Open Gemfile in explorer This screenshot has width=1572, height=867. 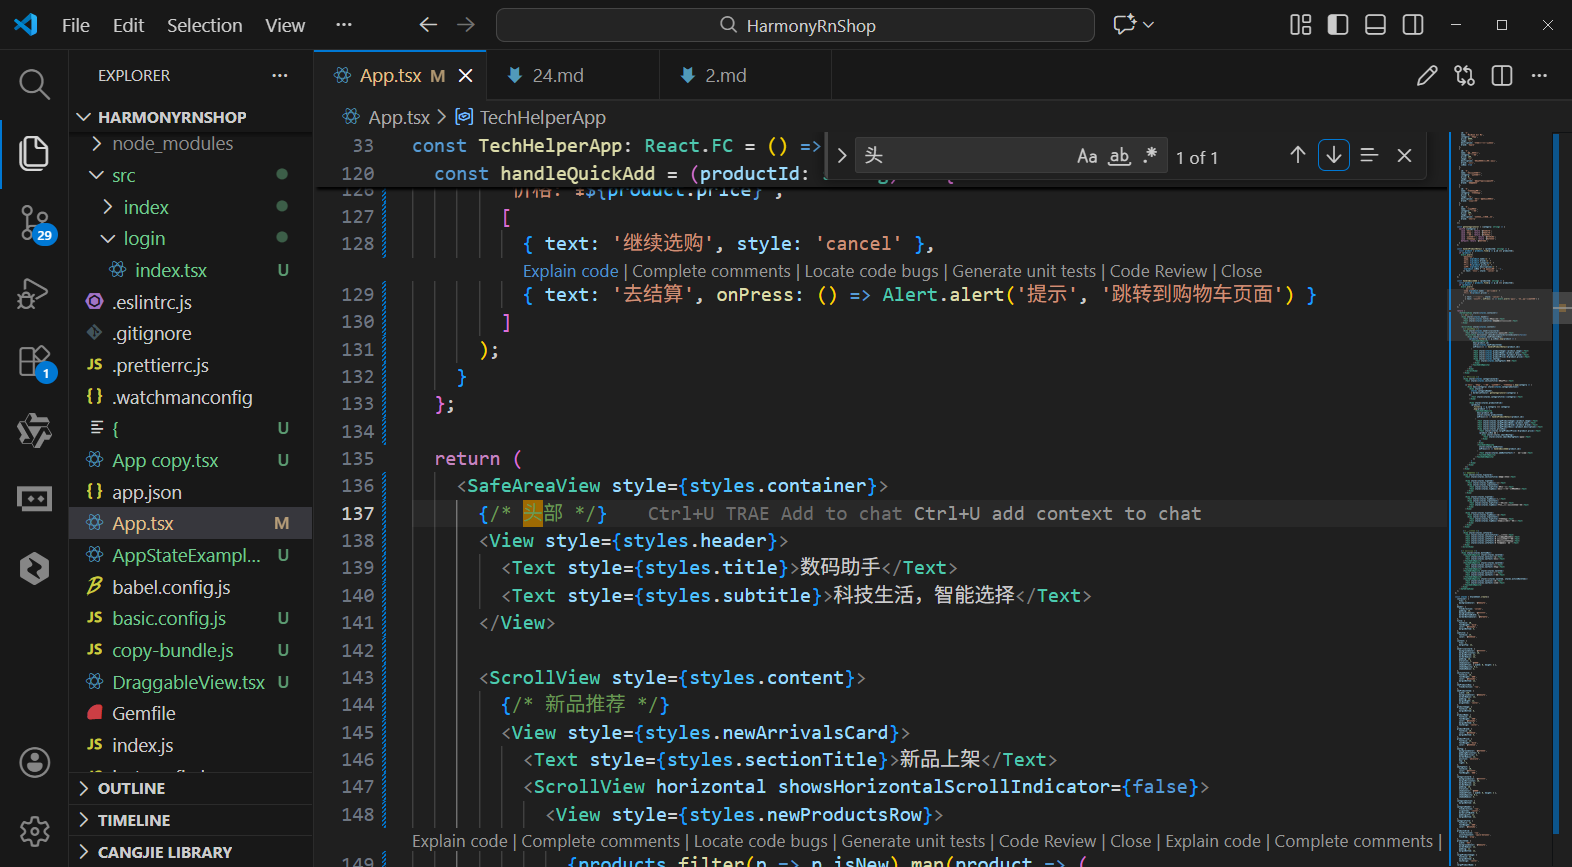click(x=190, y=714)
